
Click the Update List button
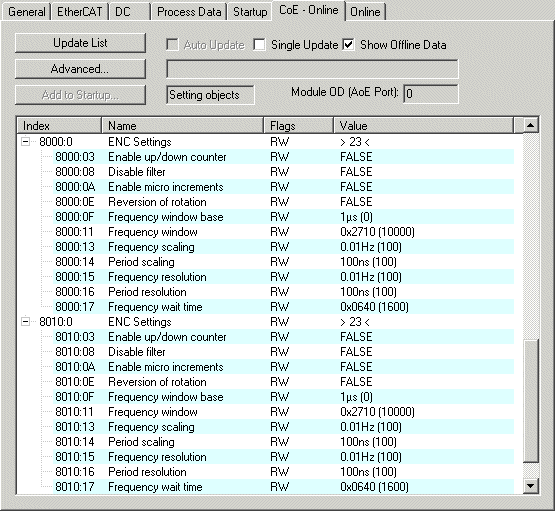(80, 43)
